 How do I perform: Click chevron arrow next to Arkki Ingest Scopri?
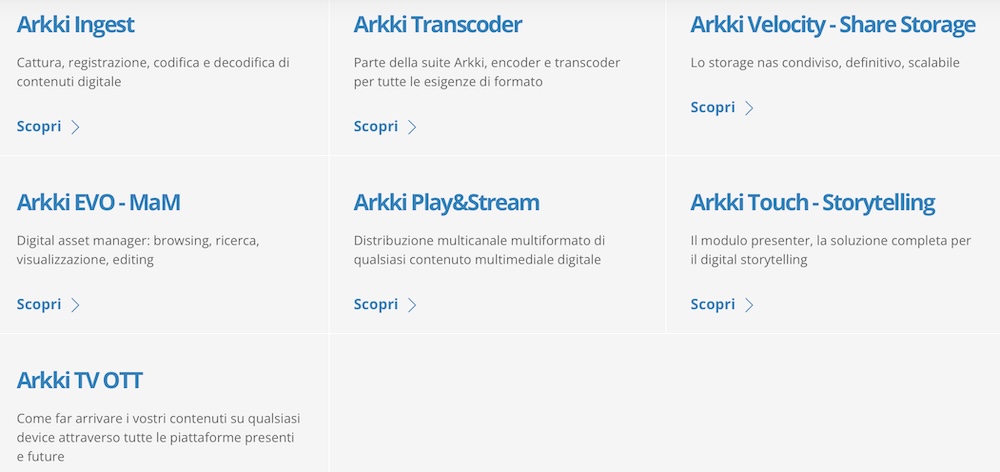tap(76, 127)
